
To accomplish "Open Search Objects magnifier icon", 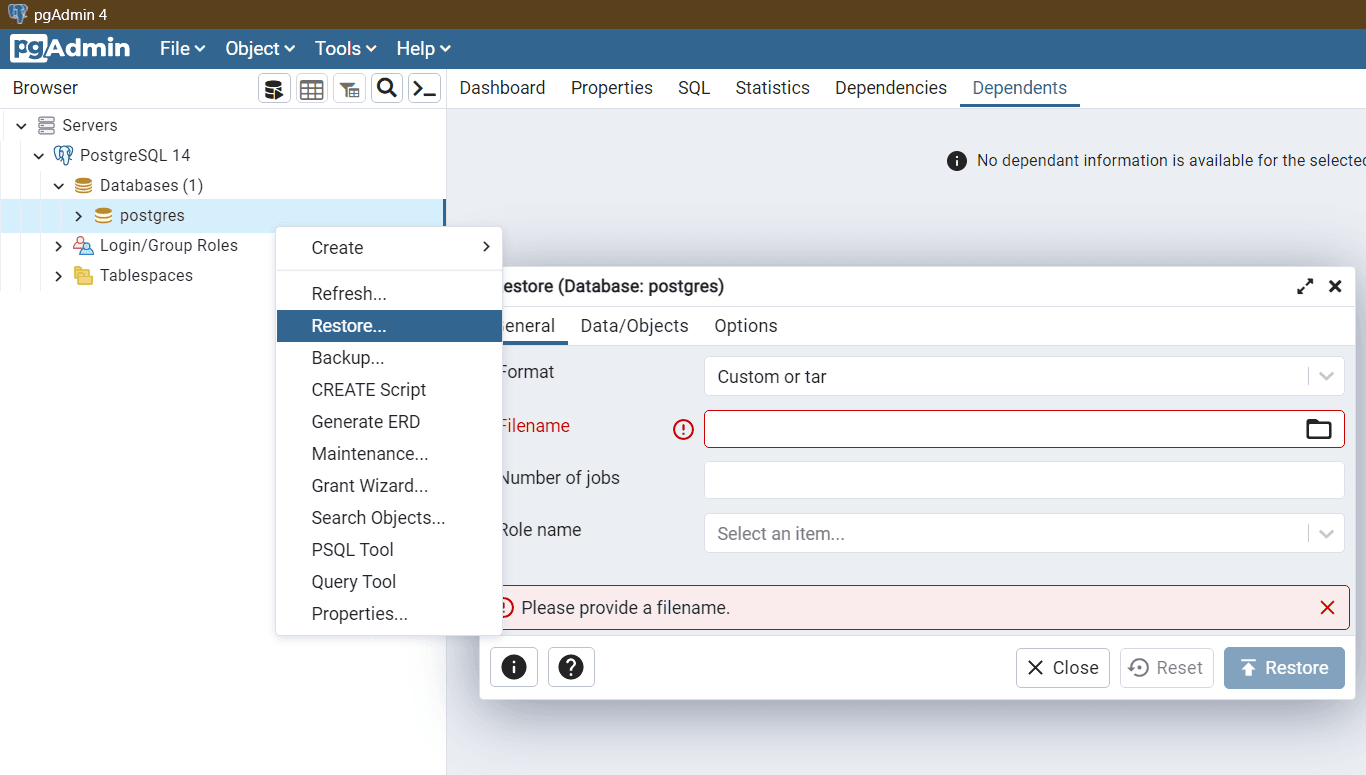I will coord(387,88).
